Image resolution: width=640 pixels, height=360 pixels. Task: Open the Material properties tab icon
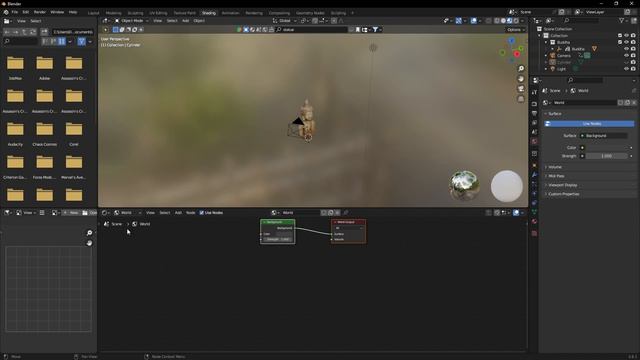coord(534,222)
